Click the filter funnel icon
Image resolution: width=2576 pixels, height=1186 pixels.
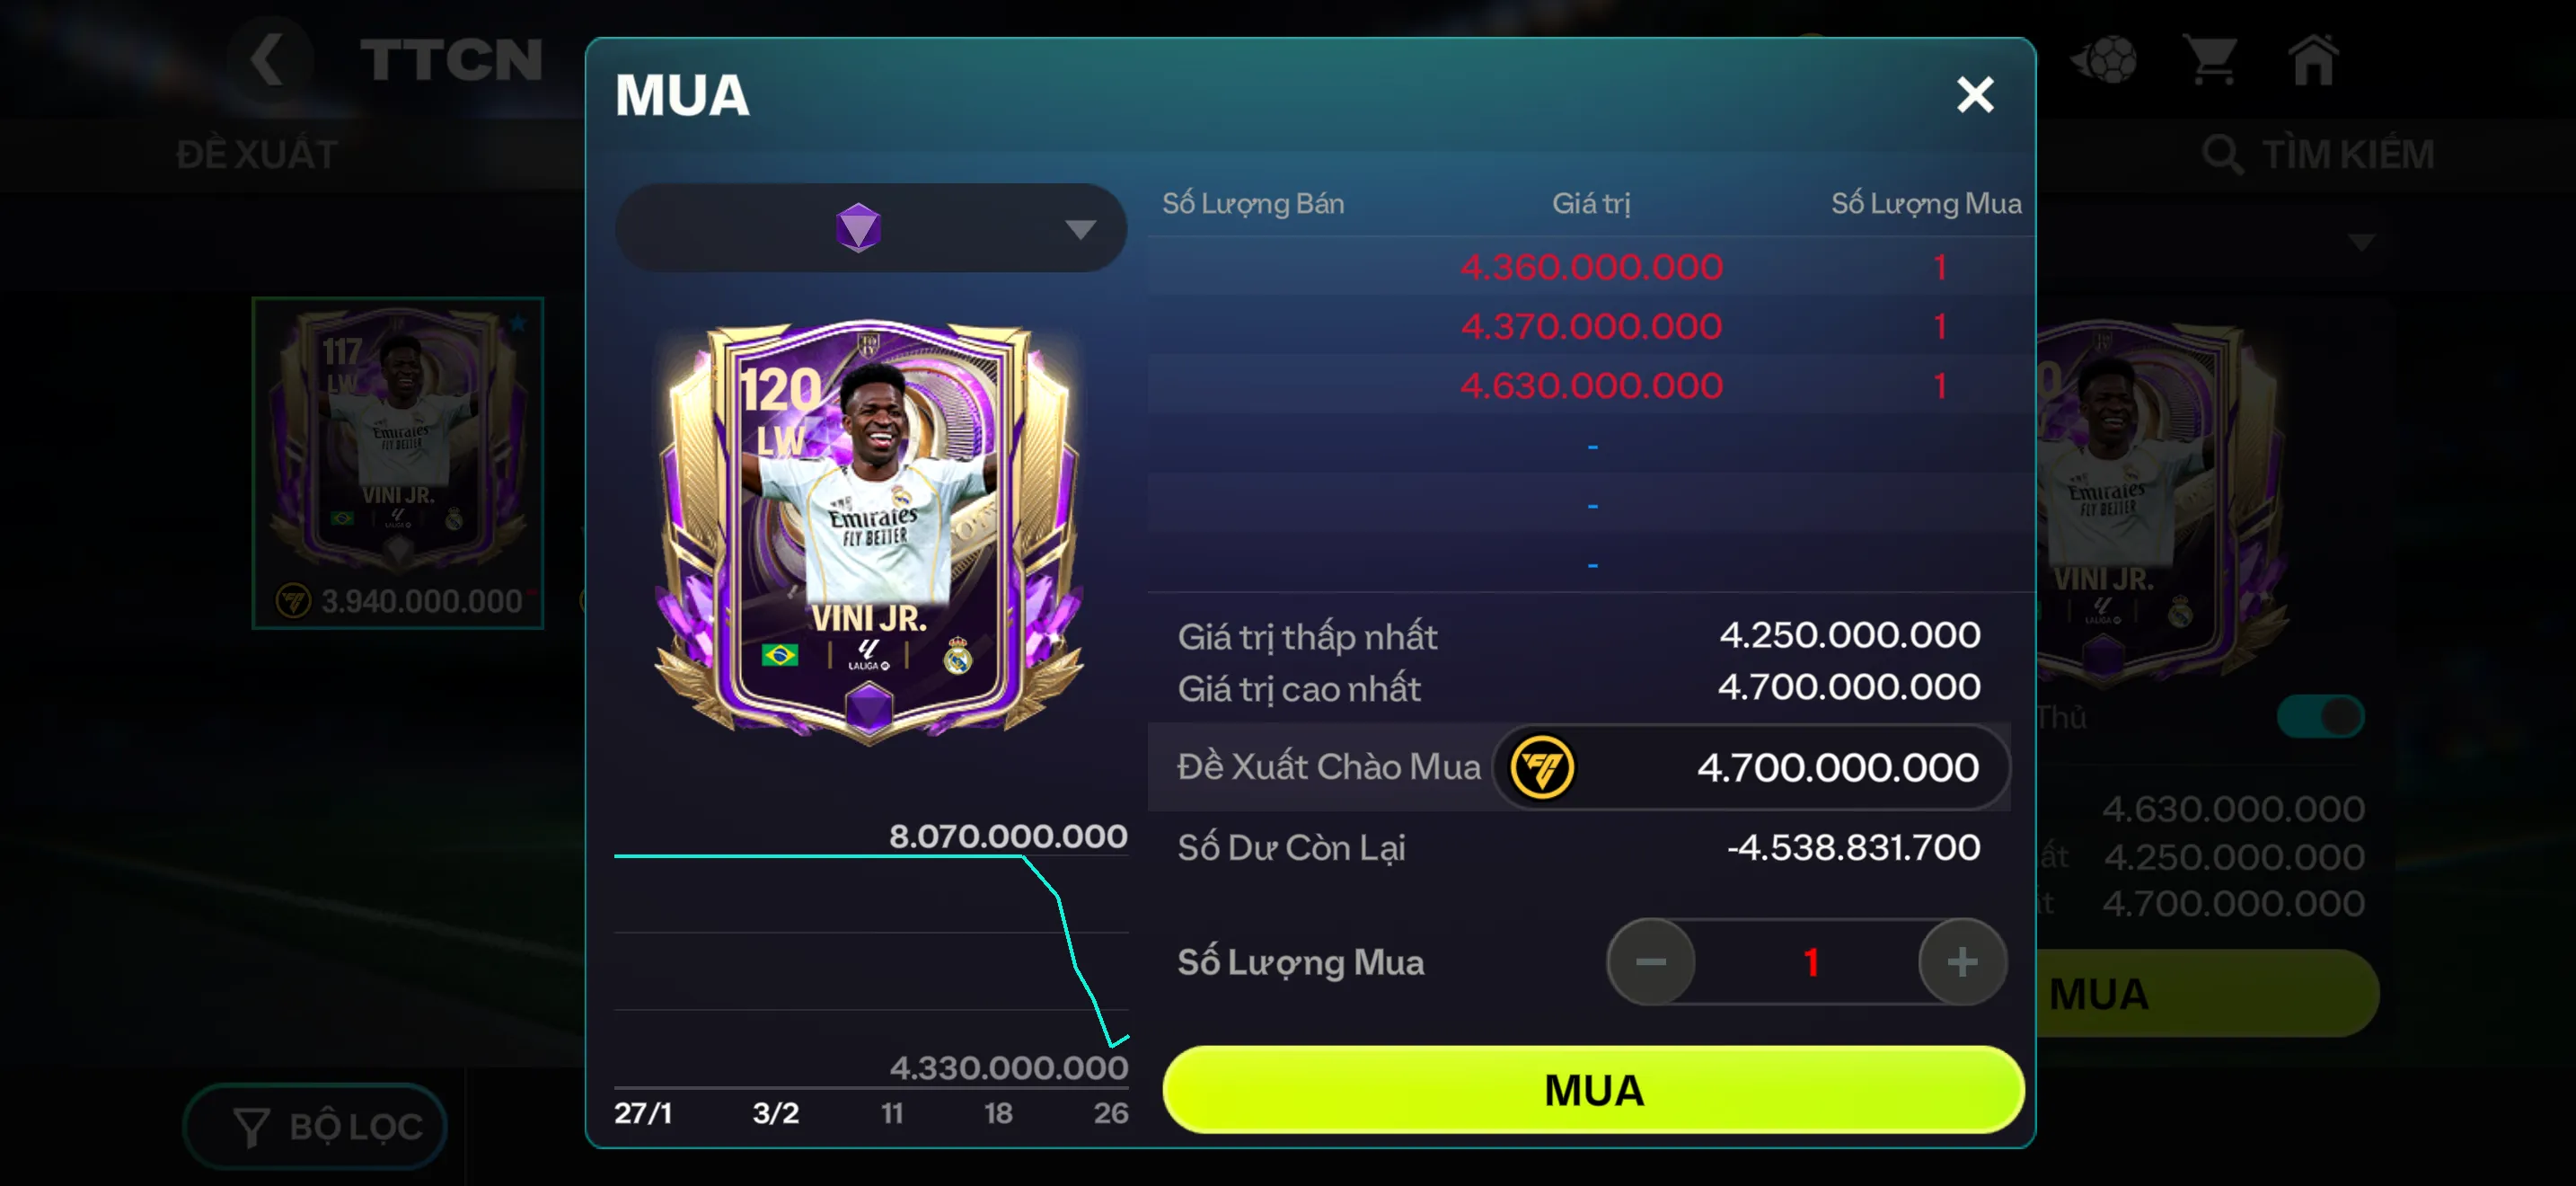tap(250, 1127)
